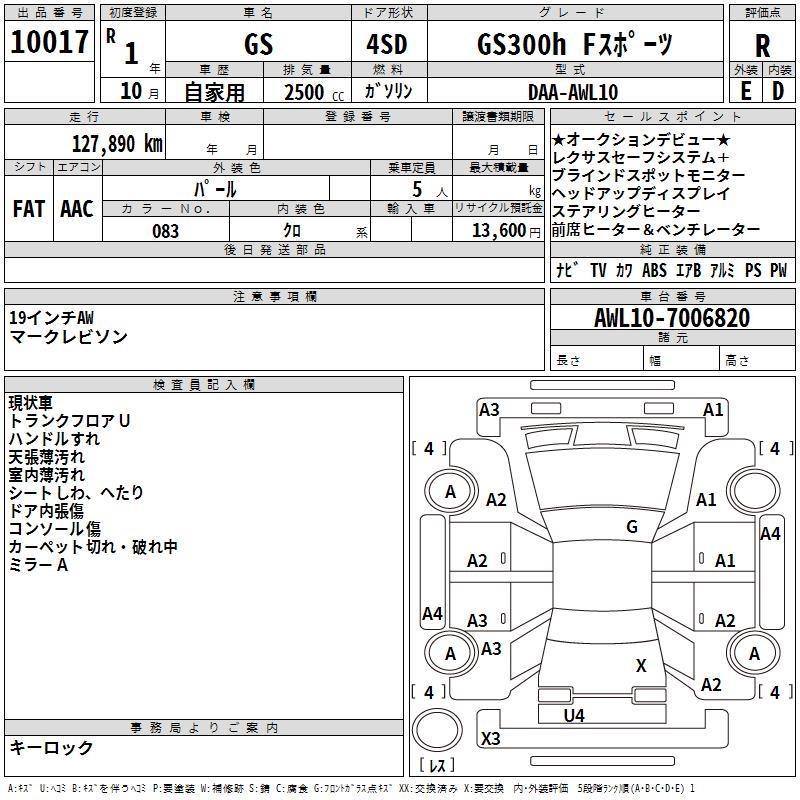Image resolution: width=800 pixels, height=800 pixels.
Task: Click inspector note カーペット切れ・破れ中
Action: (93, 547)
